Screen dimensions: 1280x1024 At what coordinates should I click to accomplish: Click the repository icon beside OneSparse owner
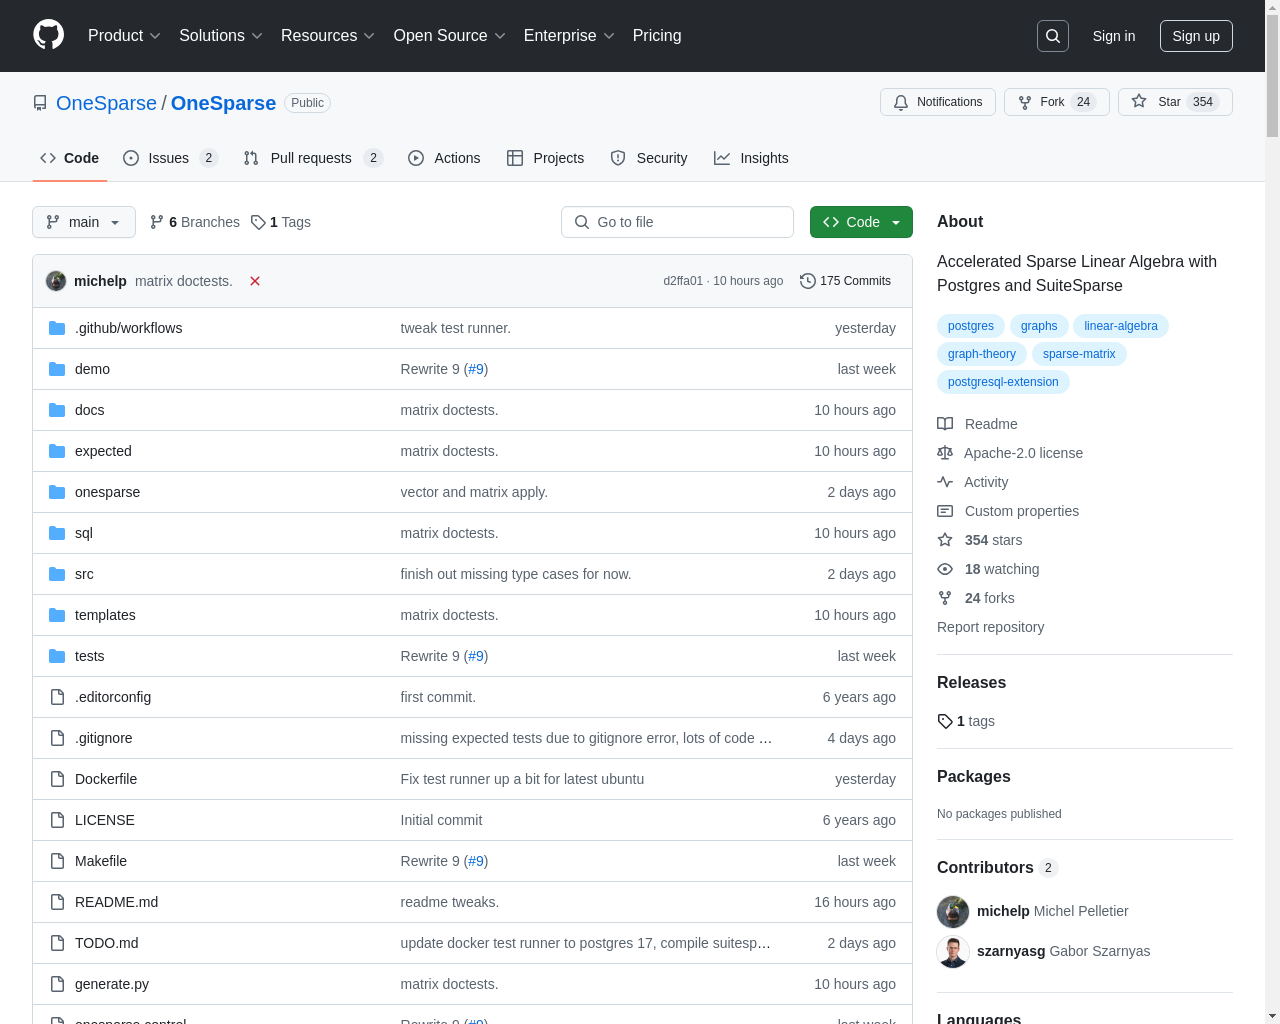[x=40, y=103]
